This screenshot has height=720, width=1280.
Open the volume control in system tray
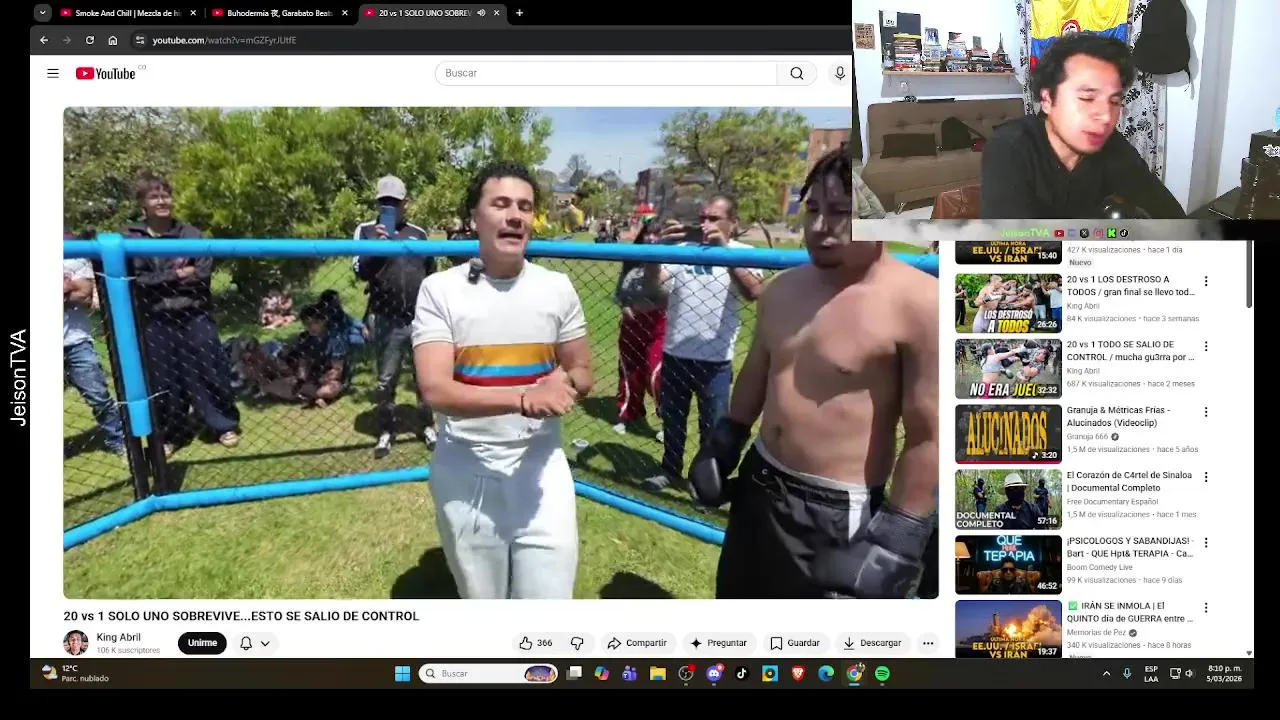(1189, 674)
